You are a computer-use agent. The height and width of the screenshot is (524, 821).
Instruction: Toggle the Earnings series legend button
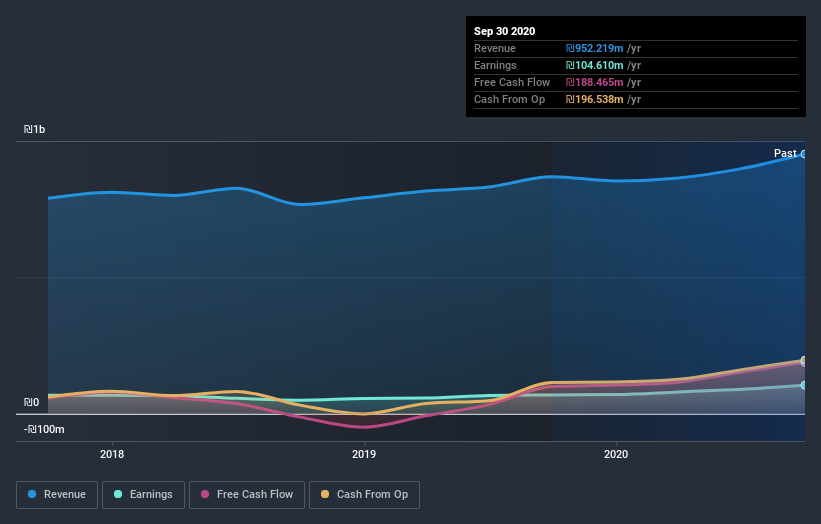pos(143,495)
